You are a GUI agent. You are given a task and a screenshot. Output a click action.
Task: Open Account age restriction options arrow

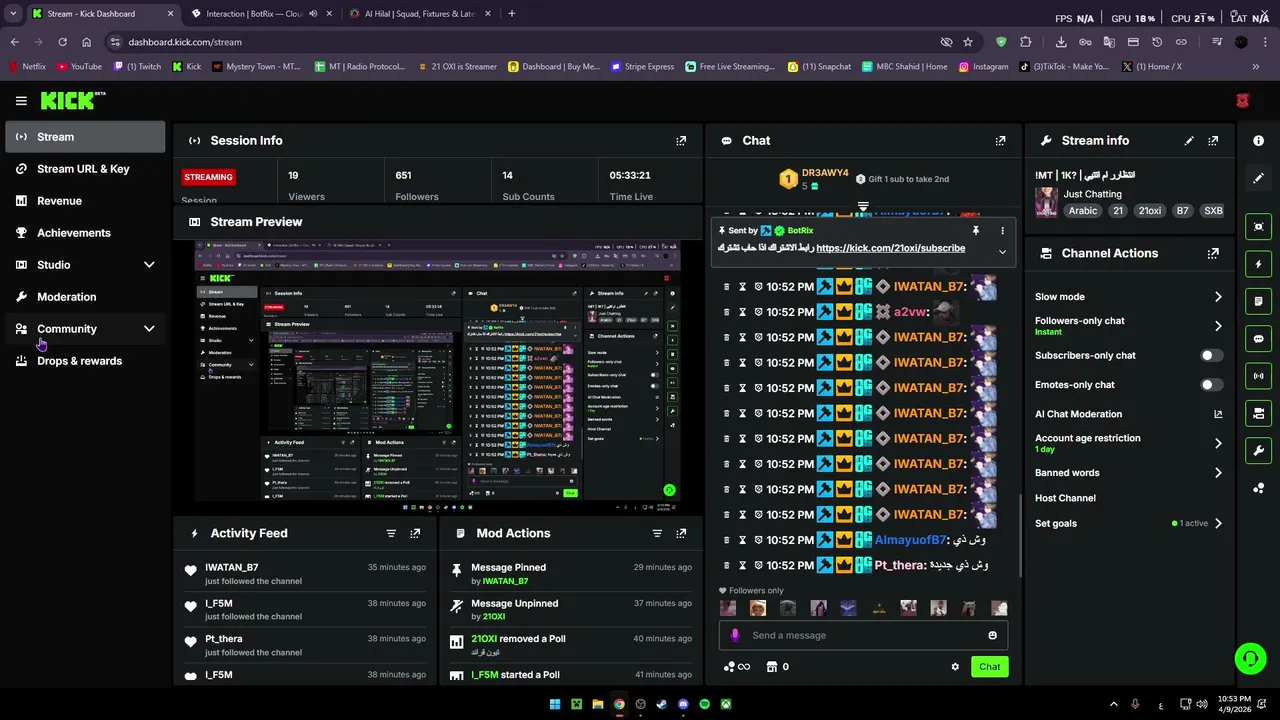[1218, 443]
